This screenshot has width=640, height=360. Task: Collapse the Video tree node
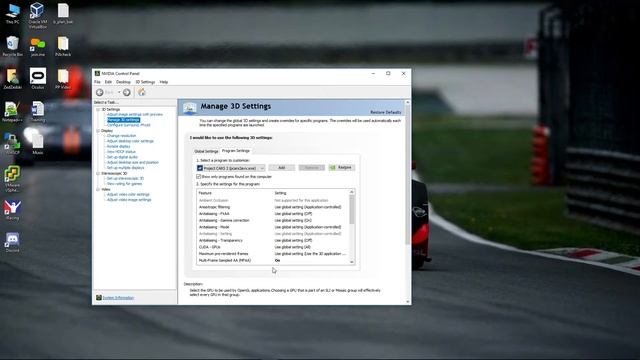point(98,189)
